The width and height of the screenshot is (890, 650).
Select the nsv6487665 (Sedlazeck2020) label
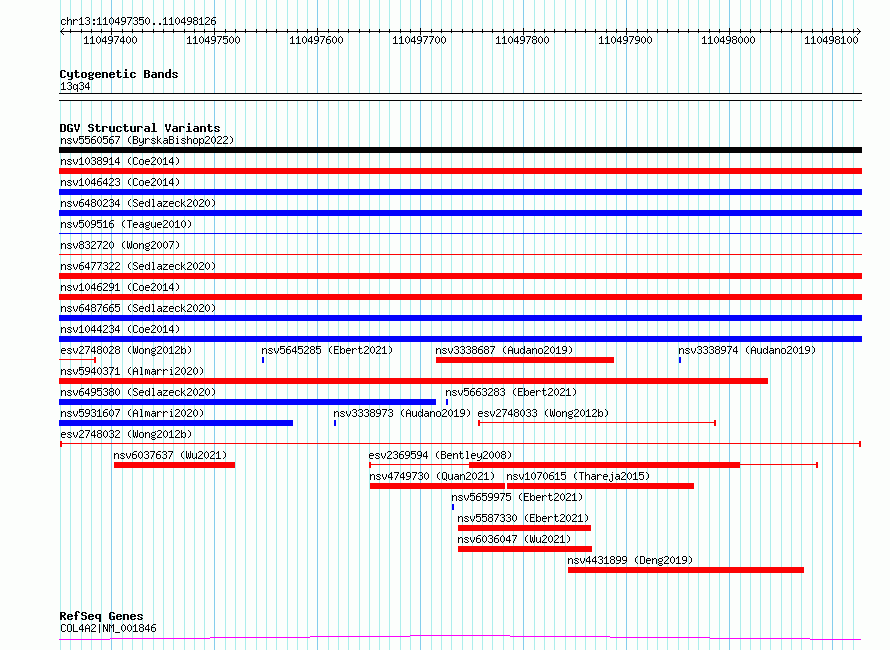point(138,308)
